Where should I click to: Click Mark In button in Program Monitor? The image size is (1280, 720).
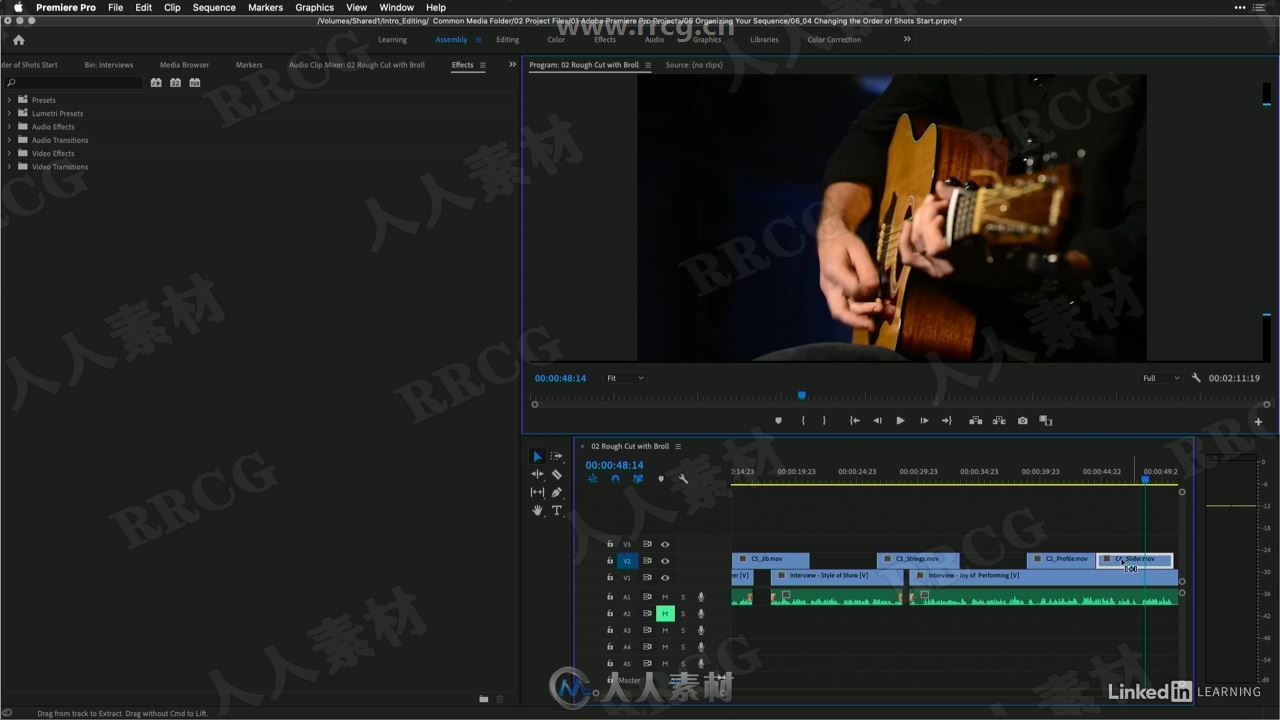pos(803,421)
